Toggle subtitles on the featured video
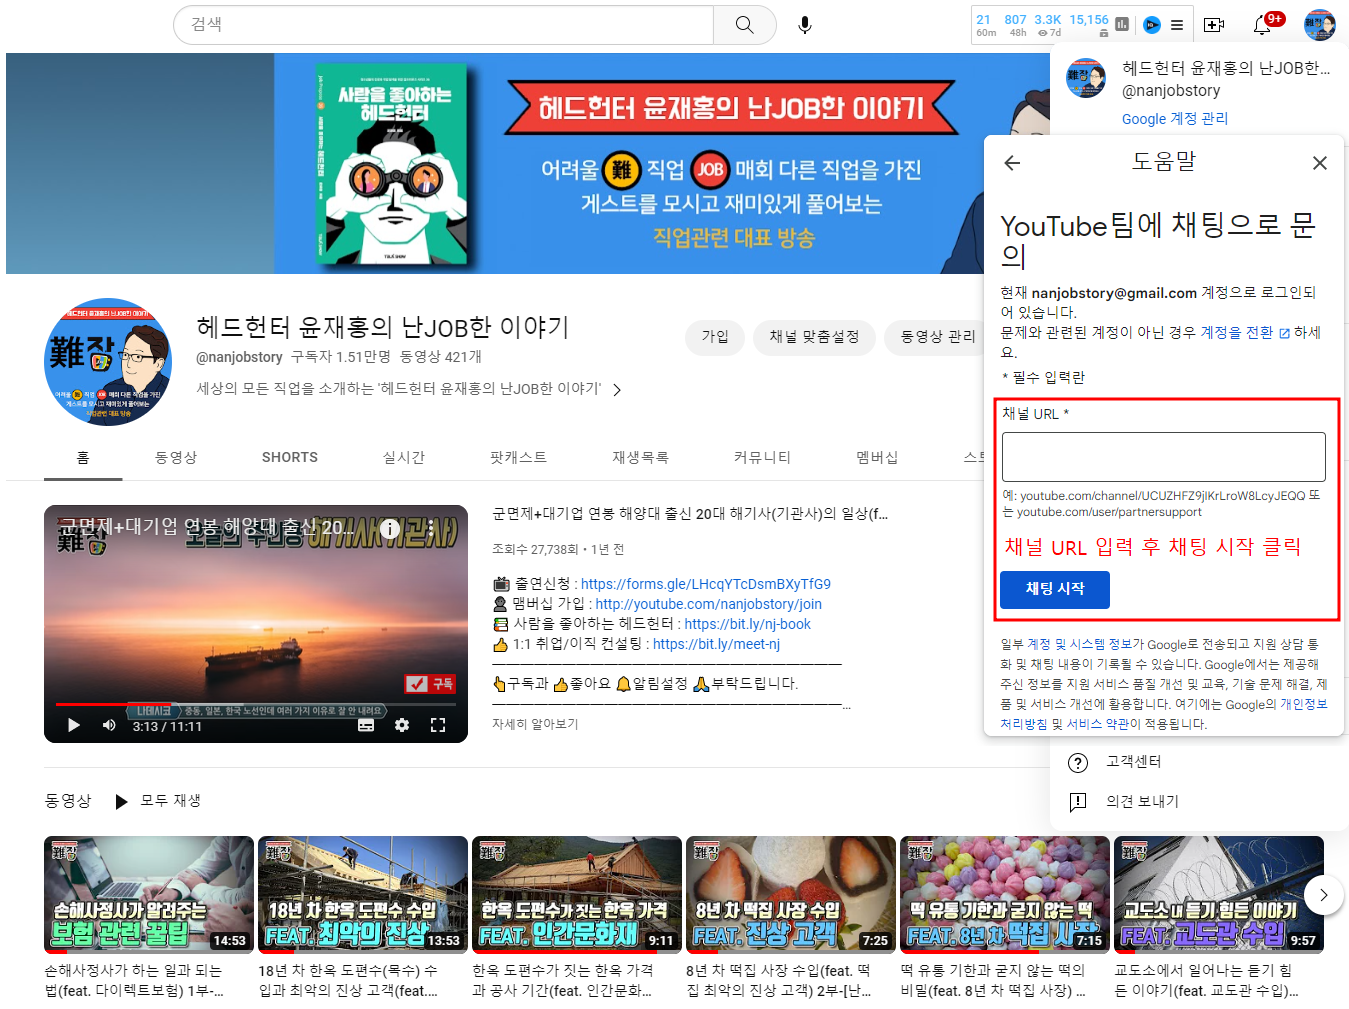This screenshot has width=1349, height=1009. (366, 725)
